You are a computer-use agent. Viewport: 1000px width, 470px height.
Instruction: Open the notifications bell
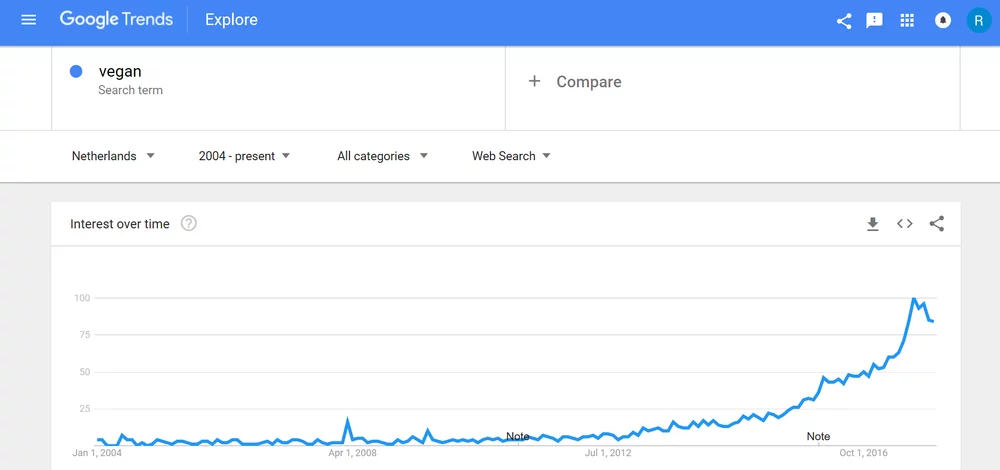(x=942, y=20)
